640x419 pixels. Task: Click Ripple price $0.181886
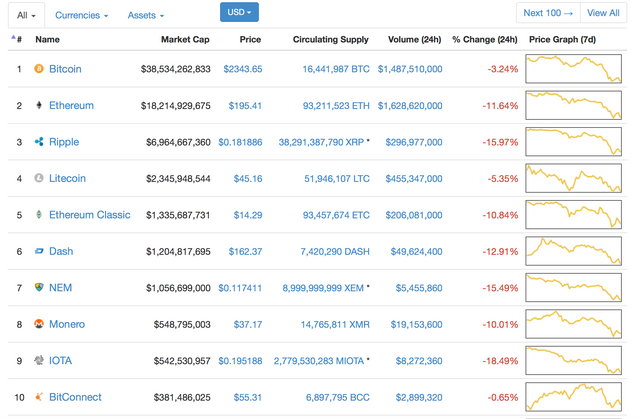tap(240, 142)
